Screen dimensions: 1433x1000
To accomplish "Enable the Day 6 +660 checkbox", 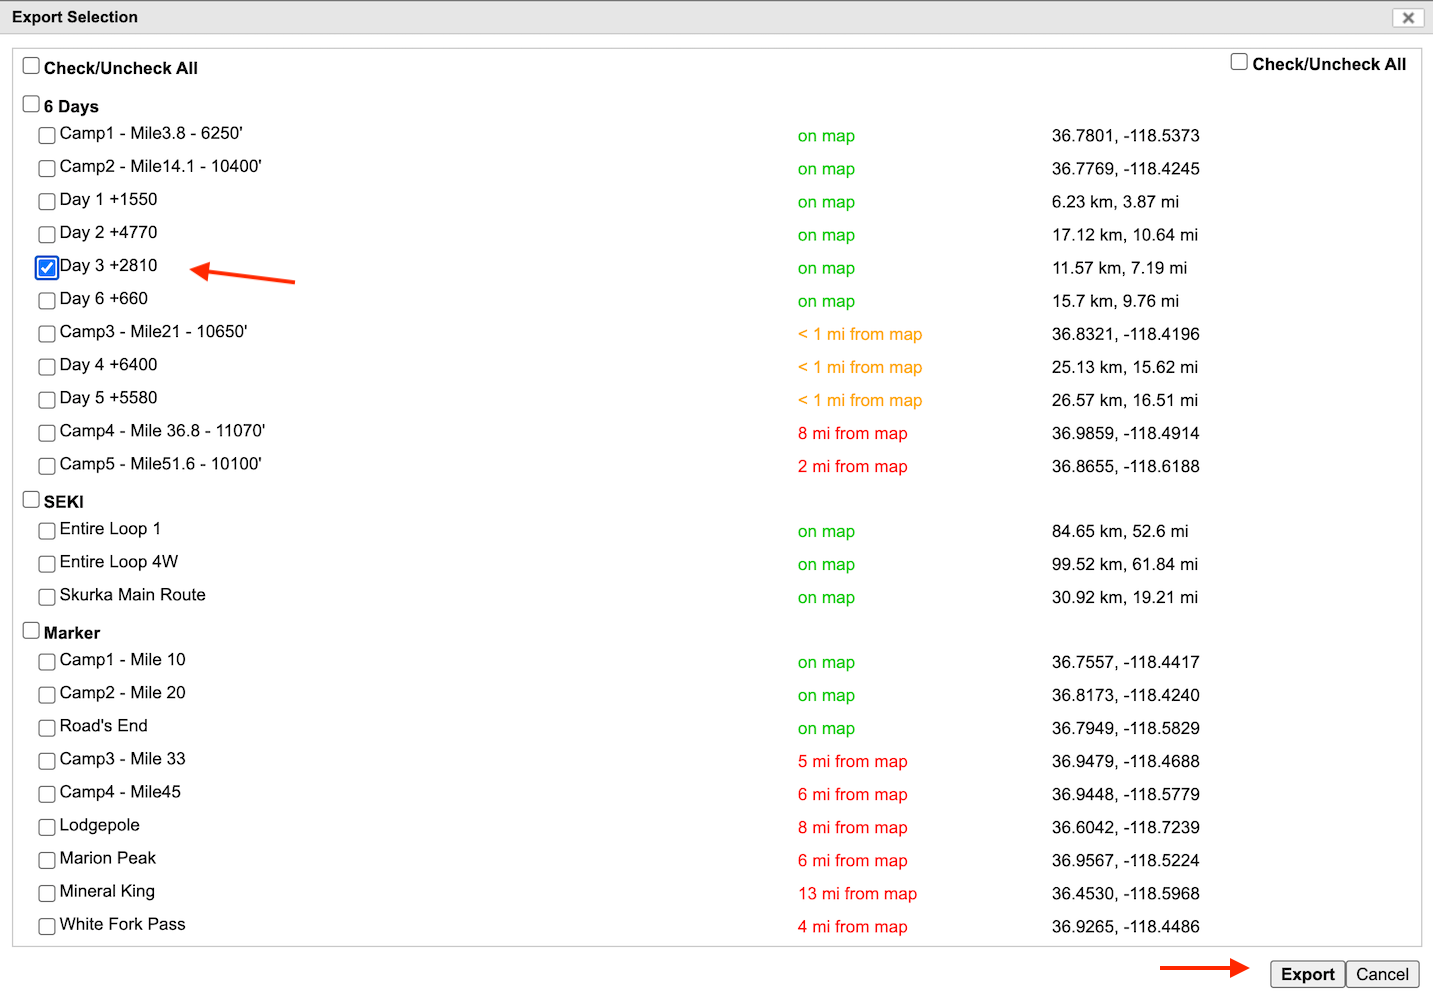I will (x=46, y=300).
